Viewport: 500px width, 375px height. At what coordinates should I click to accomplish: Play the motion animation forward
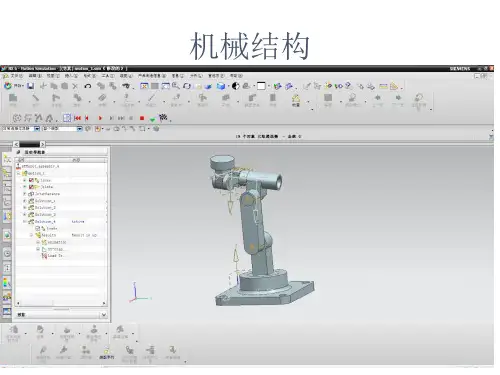click(100, 118)
